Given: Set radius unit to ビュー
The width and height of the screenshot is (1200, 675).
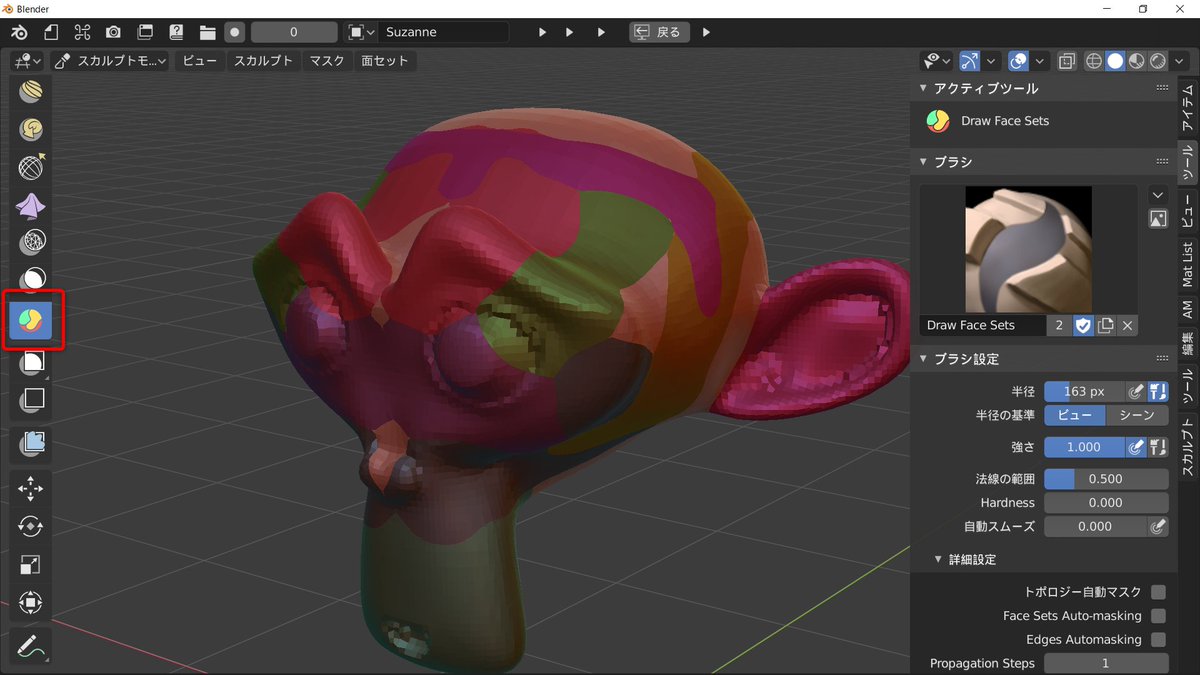Looking at the screenshot, I should [x=1075, y=415].
